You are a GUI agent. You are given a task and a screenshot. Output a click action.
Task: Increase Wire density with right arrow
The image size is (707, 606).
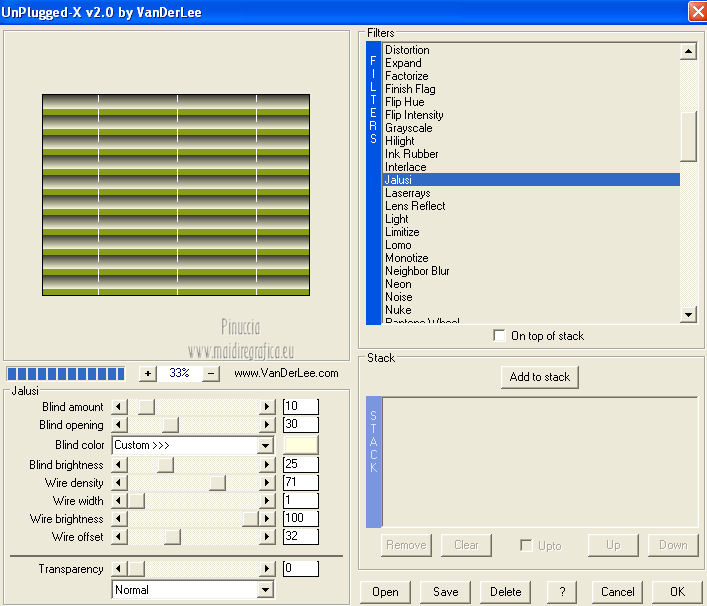coord(267,482)
